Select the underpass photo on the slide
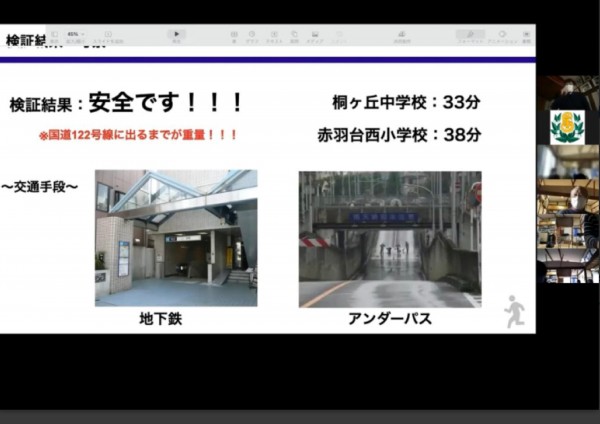The width and height of the screenshot is (600, 424). click(x=390, y=240)
